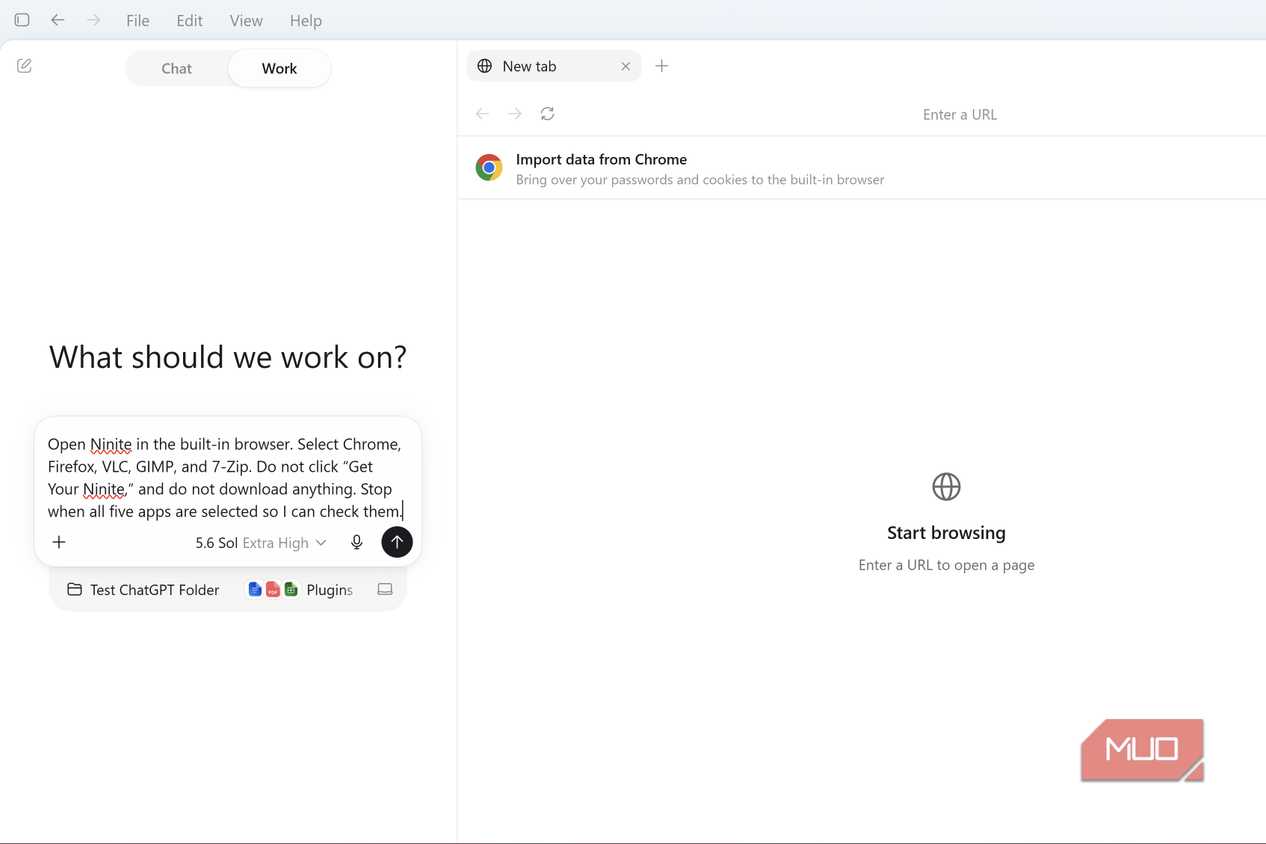
Task: Activate microphone voice input
Action: [x=356, y=542]
